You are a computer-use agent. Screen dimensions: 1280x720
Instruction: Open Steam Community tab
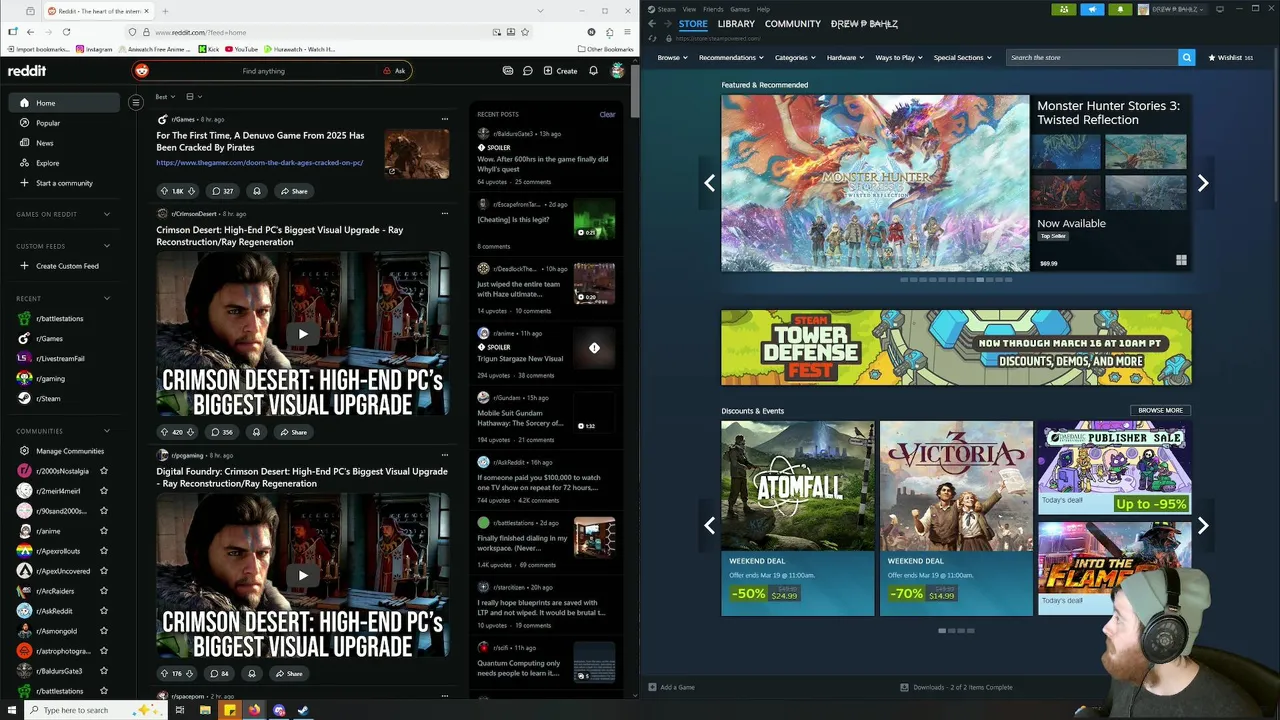[793, 23]
